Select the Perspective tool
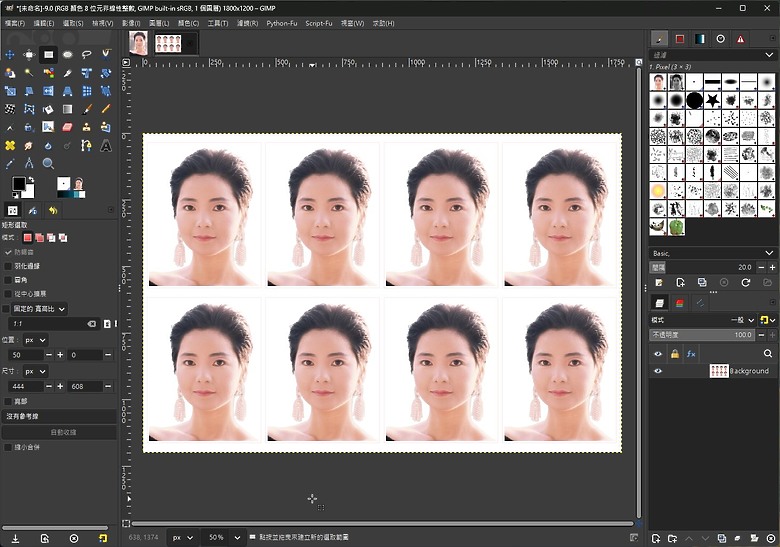The image size is (780, 547). (x=68, y=91)
